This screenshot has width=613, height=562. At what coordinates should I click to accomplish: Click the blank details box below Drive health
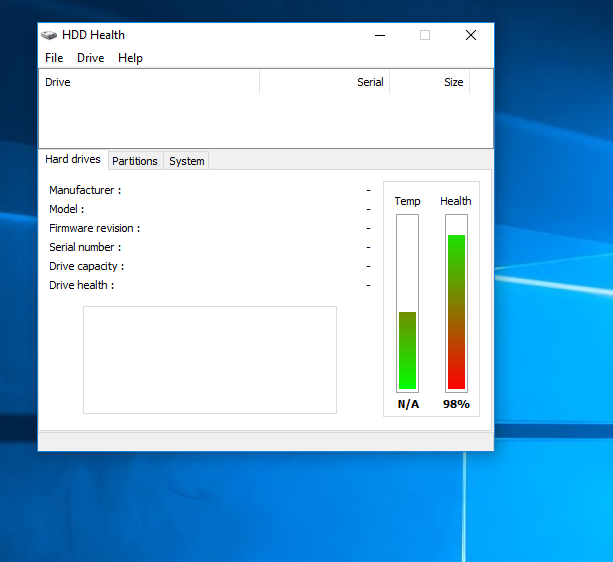210,360
